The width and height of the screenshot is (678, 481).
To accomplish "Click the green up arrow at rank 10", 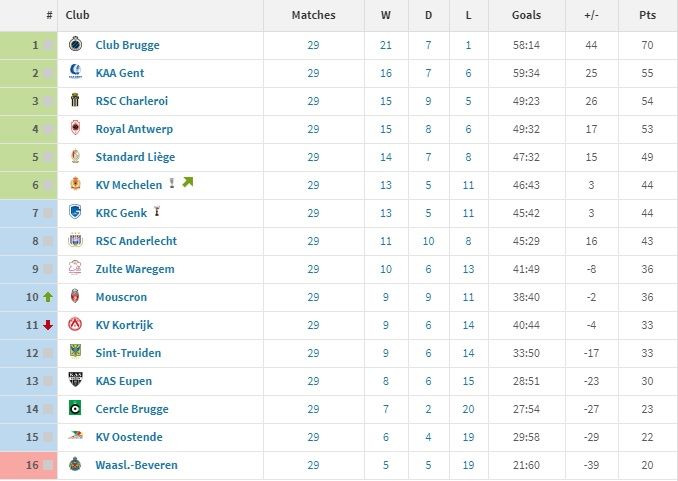I will click(x=48, y=297).
